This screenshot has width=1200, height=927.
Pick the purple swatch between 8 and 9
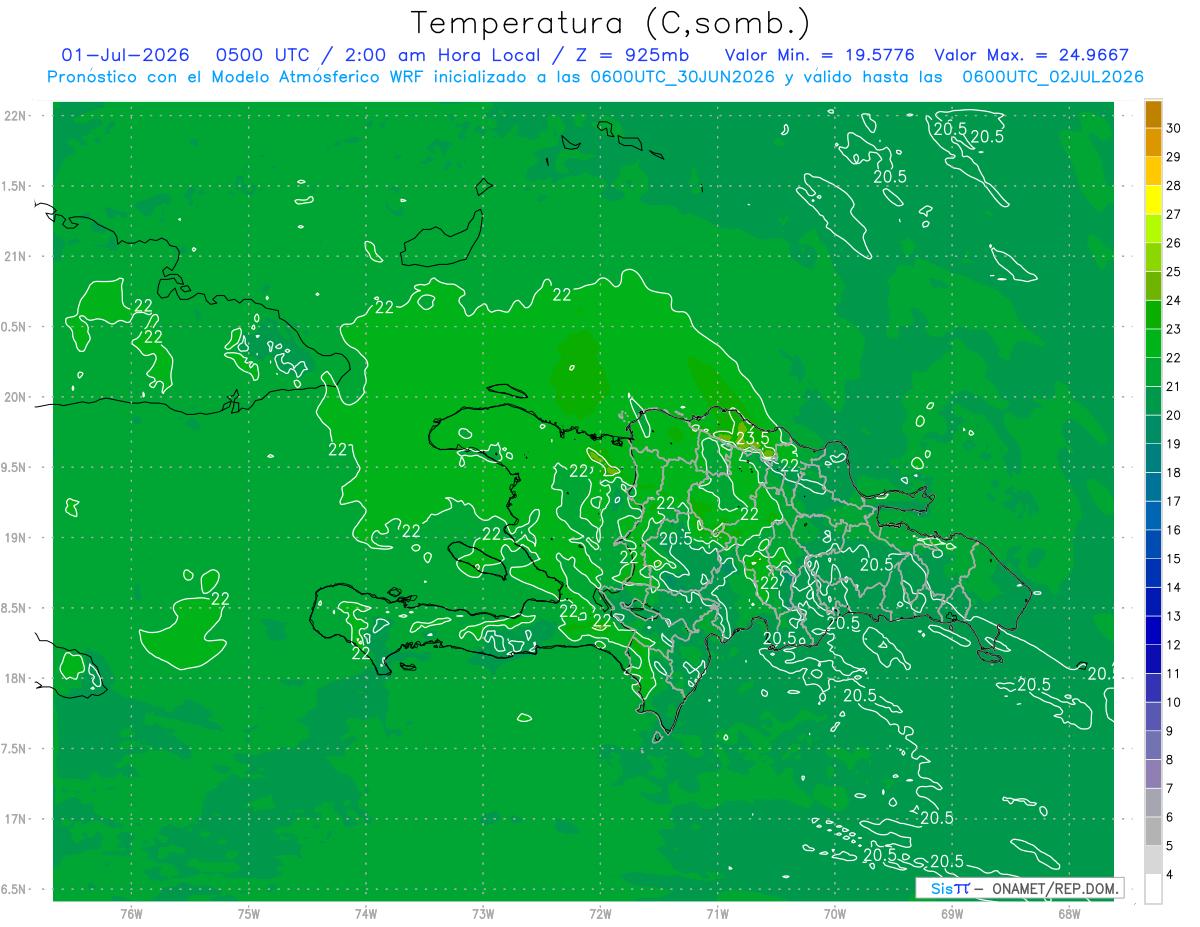pyautogui.click(x=1153, y=745)
